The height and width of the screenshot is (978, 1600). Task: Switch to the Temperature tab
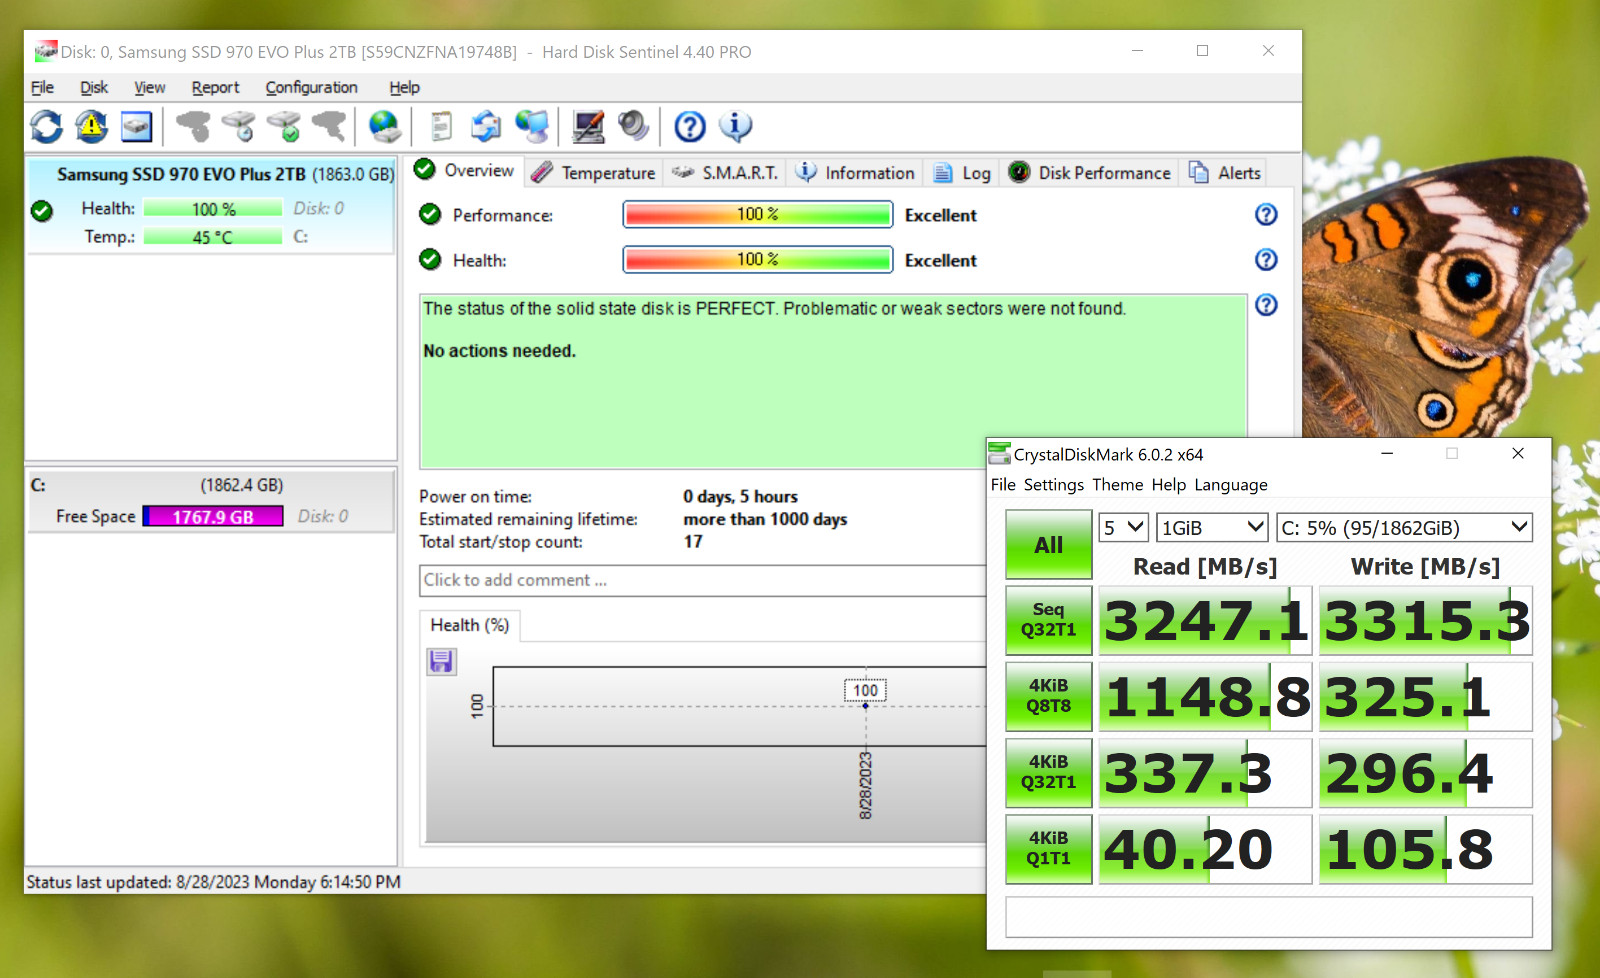pos(593,173)
